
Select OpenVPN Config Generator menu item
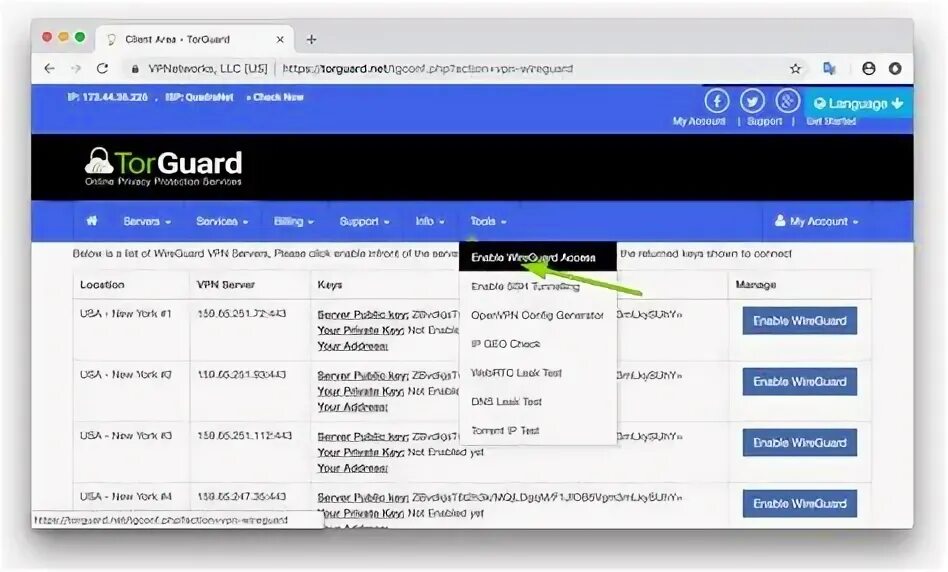click(537, 315)
